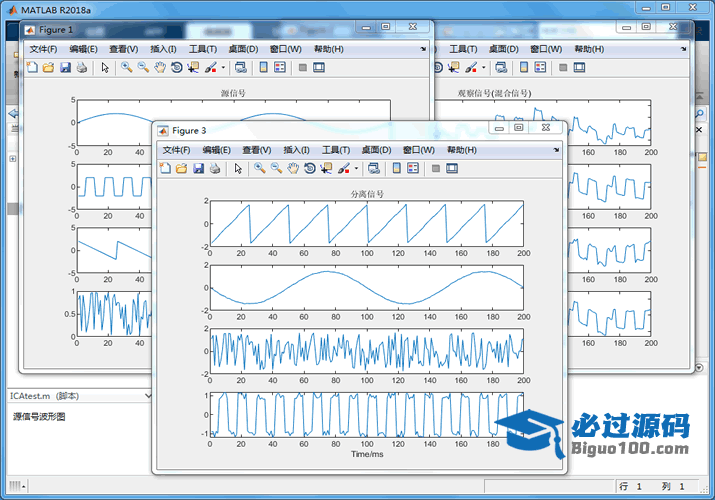Select Data Cursor tool in Figure 3
This screenshot has width=715, height=500.
pyautogui.click(x=326, y=168)
